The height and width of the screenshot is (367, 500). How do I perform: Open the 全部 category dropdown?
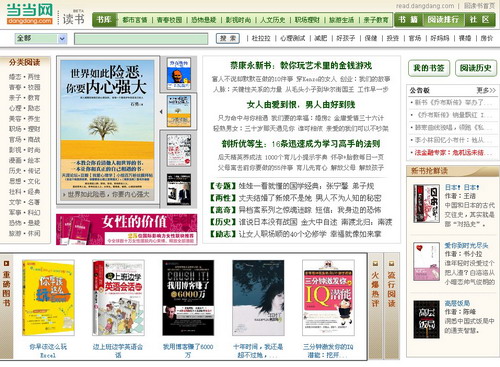click(41, 38)
